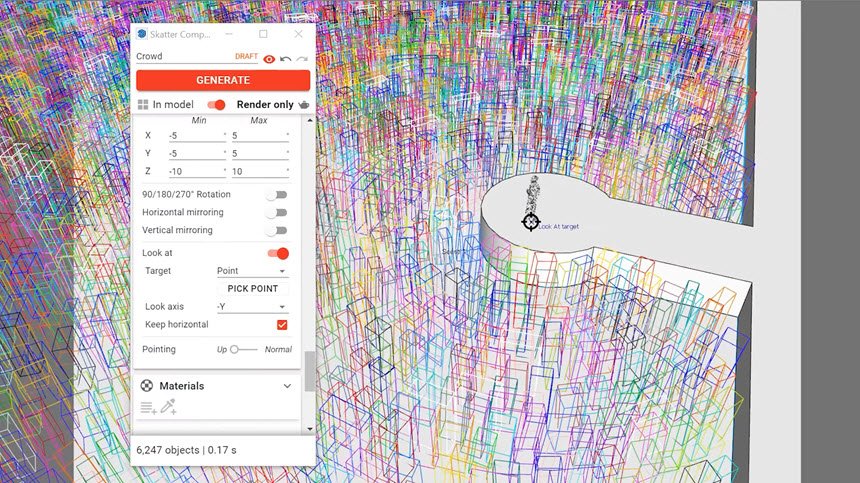Click the add material list icon

click(148, 407)
